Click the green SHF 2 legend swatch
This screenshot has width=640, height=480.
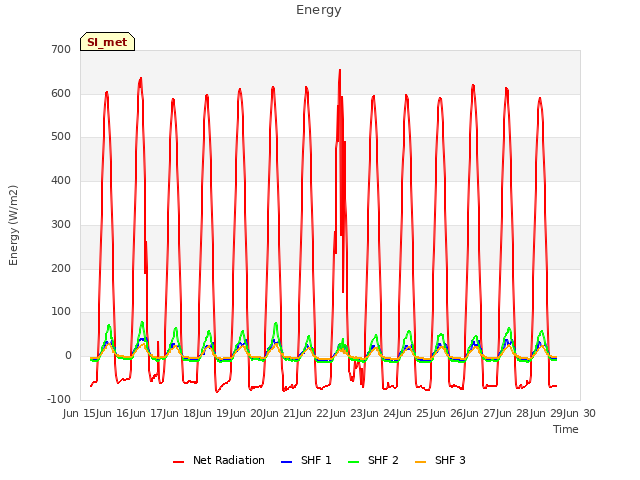coord(353,461)
